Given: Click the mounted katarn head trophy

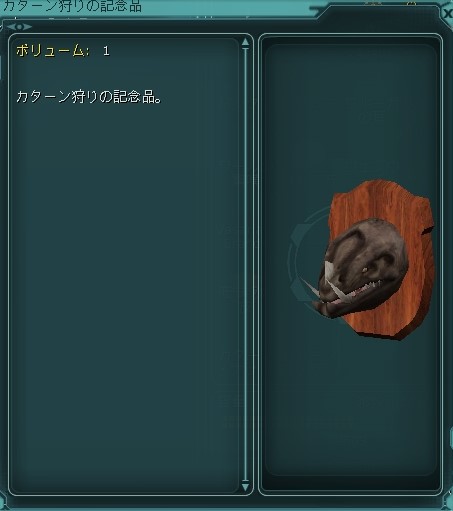Looking at the screenshot, I should (x=363, y=267).
